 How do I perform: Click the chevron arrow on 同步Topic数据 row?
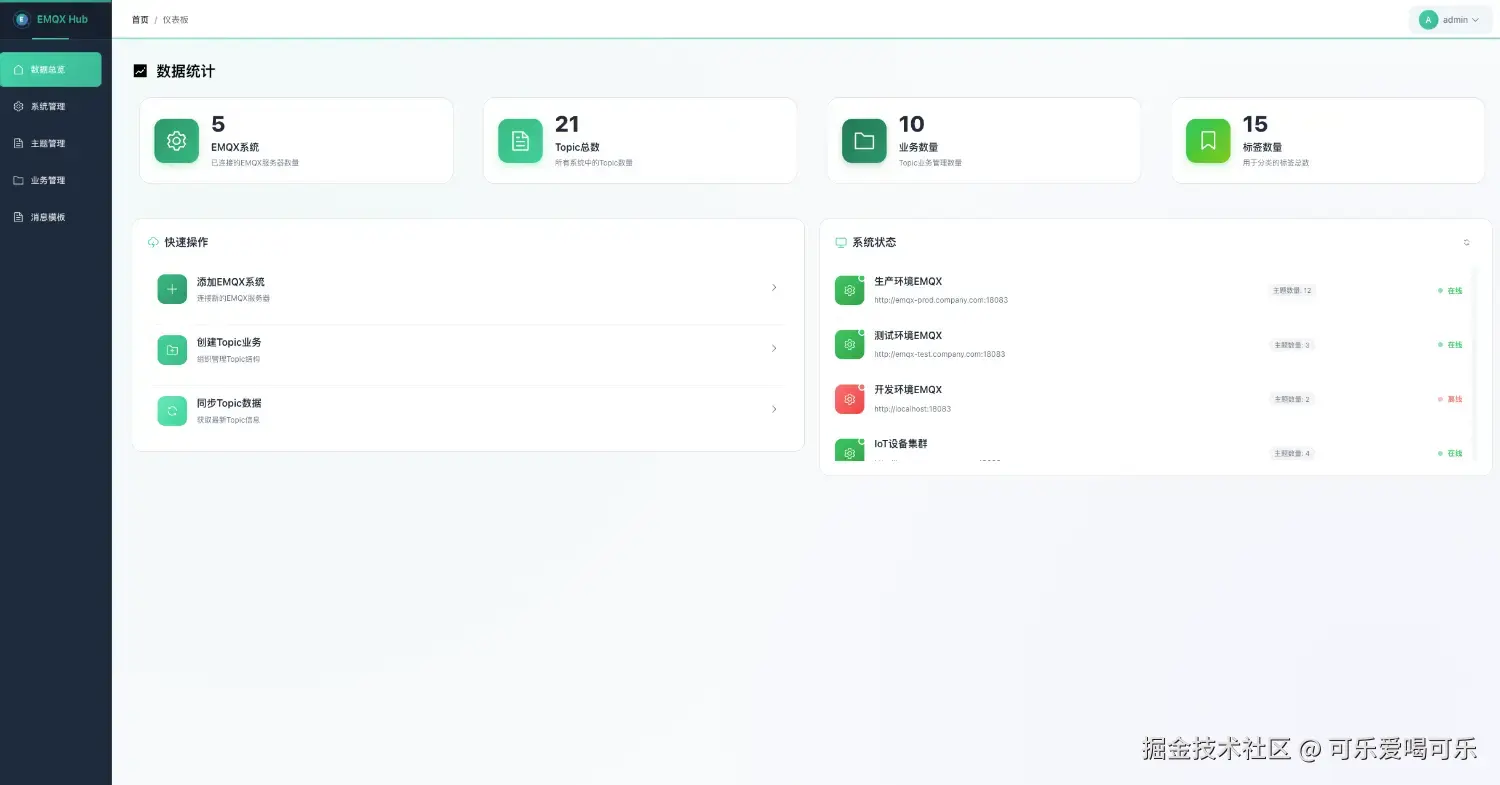click(x=774, y=409)
